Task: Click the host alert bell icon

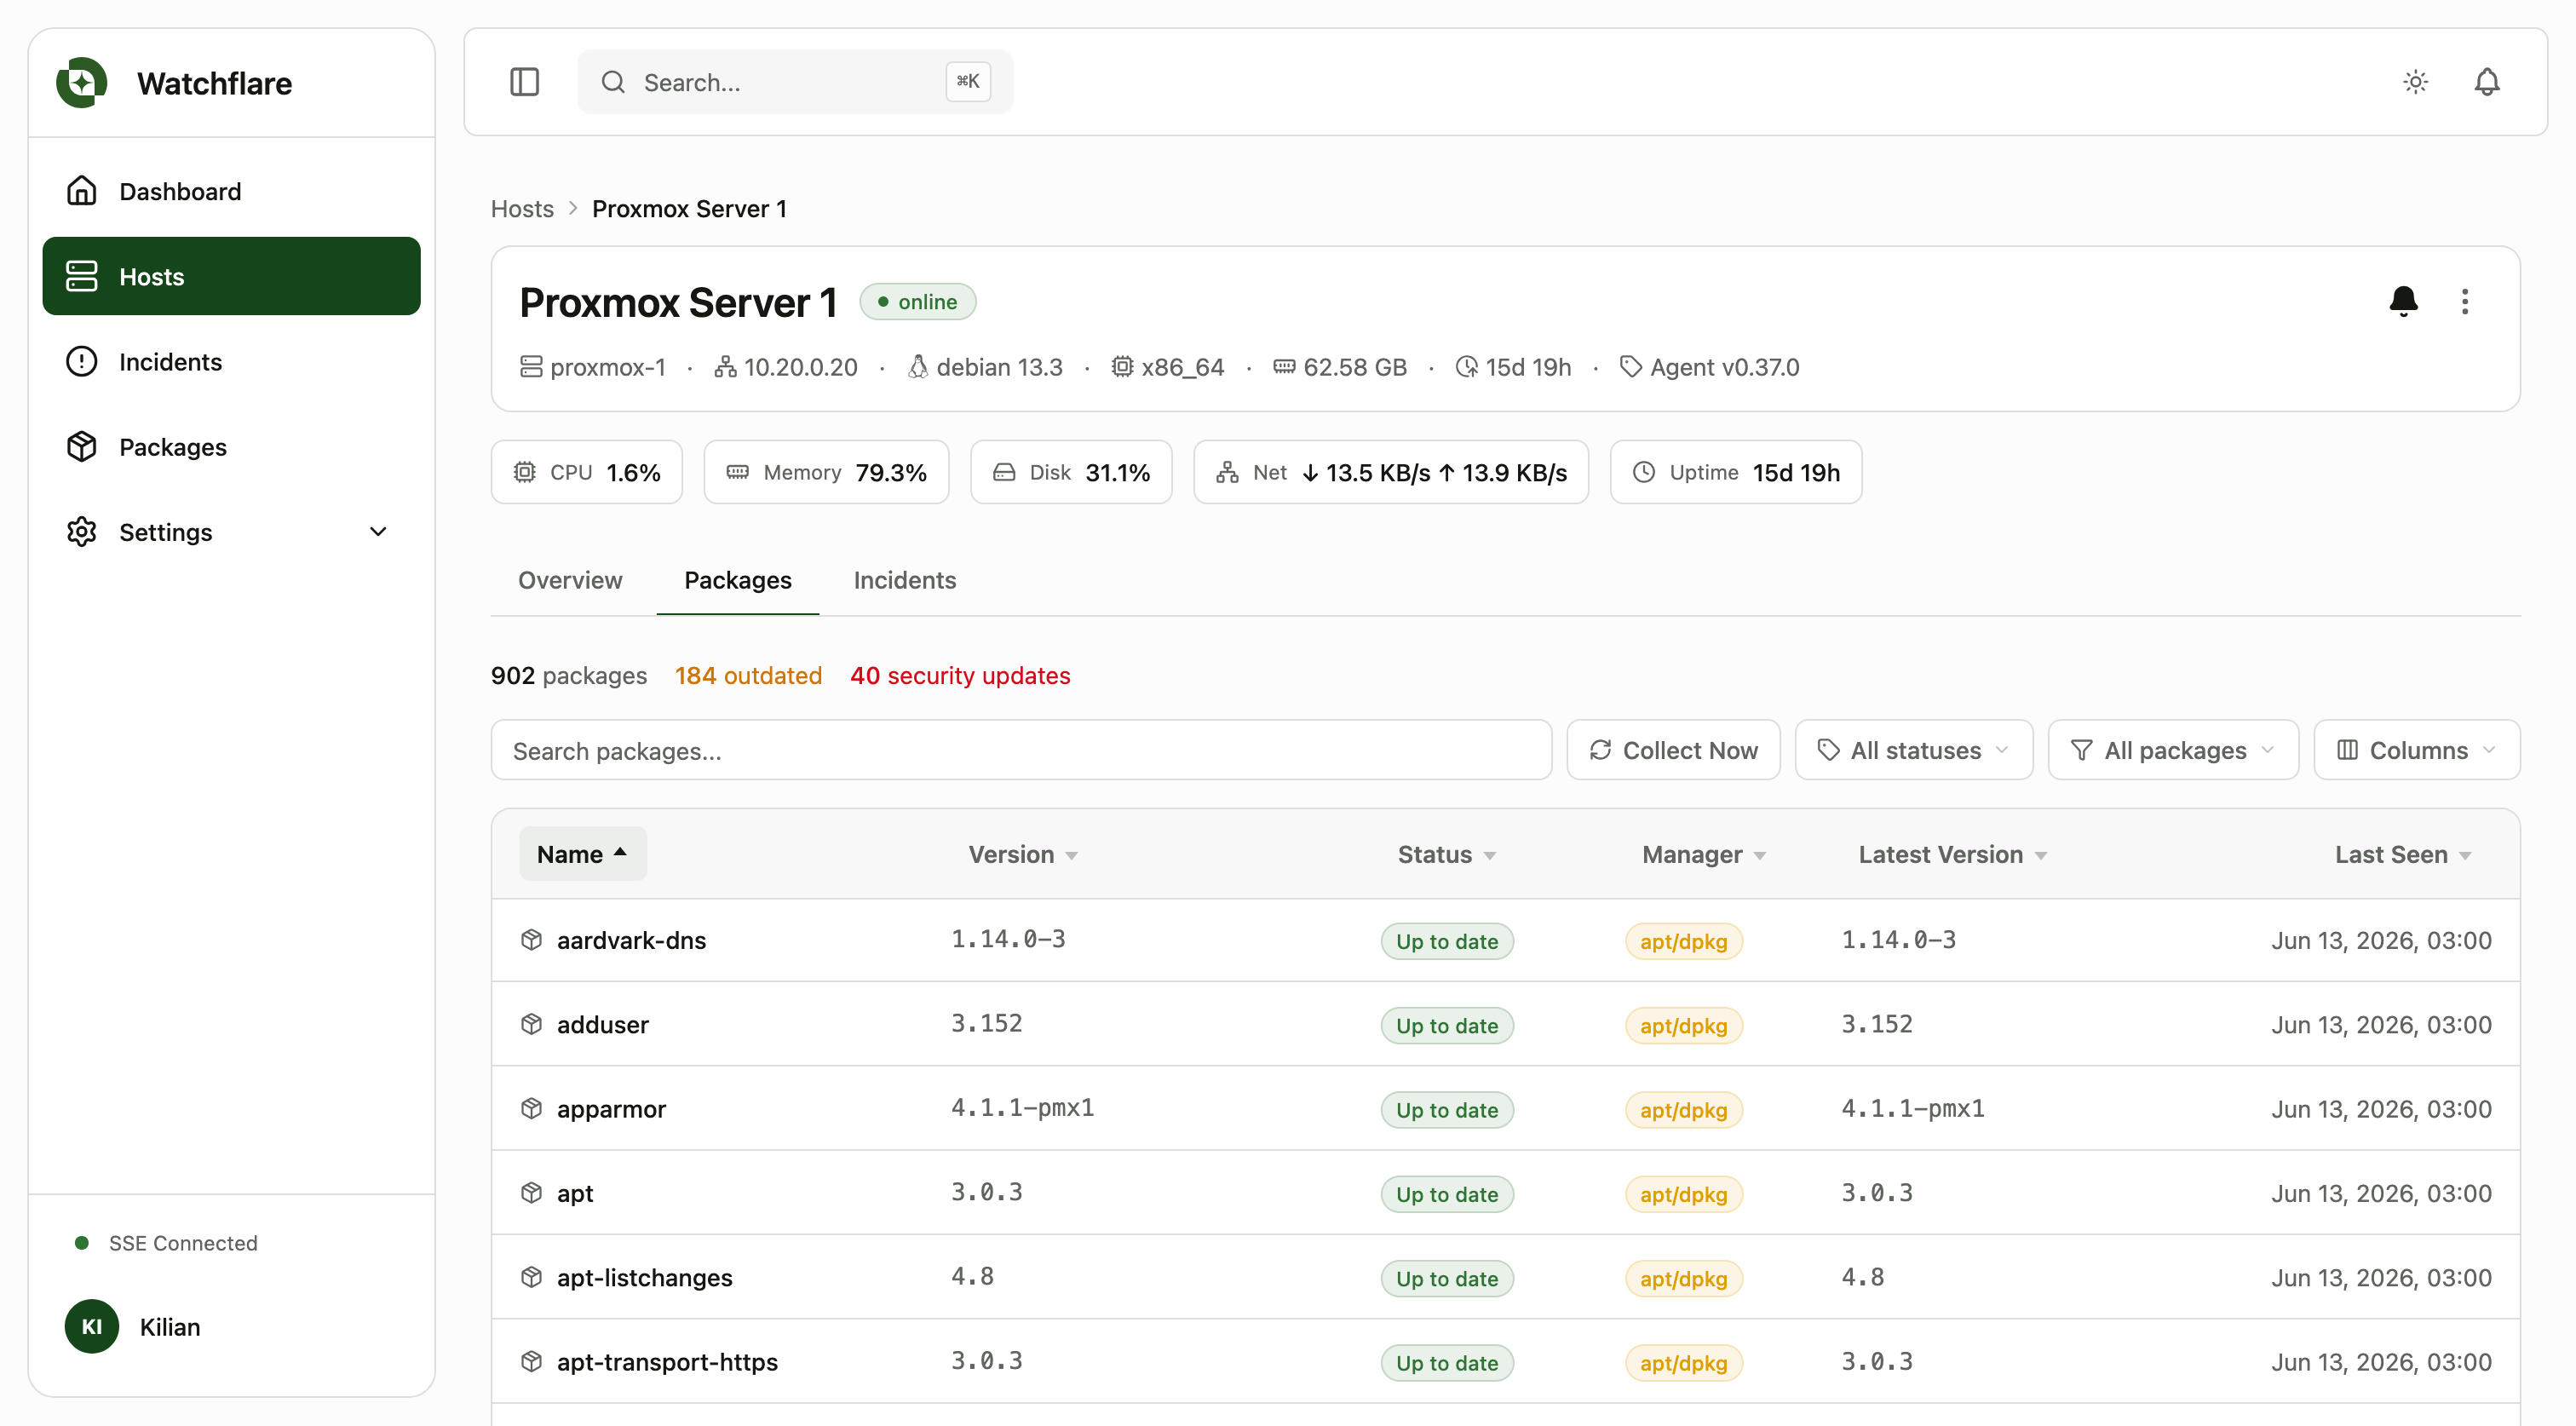Action: [x=2403, y=301]
